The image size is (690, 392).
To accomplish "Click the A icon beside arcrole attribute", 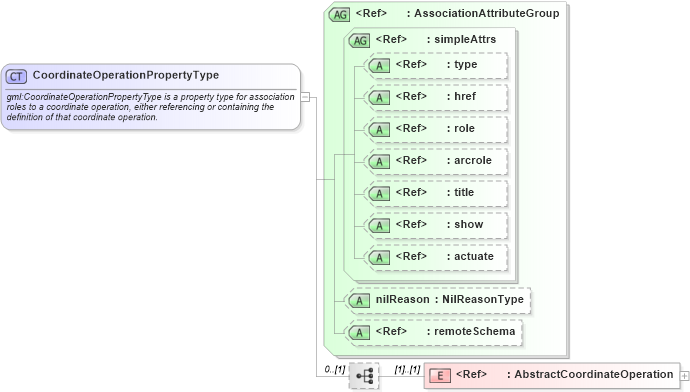I will [379, 162].
